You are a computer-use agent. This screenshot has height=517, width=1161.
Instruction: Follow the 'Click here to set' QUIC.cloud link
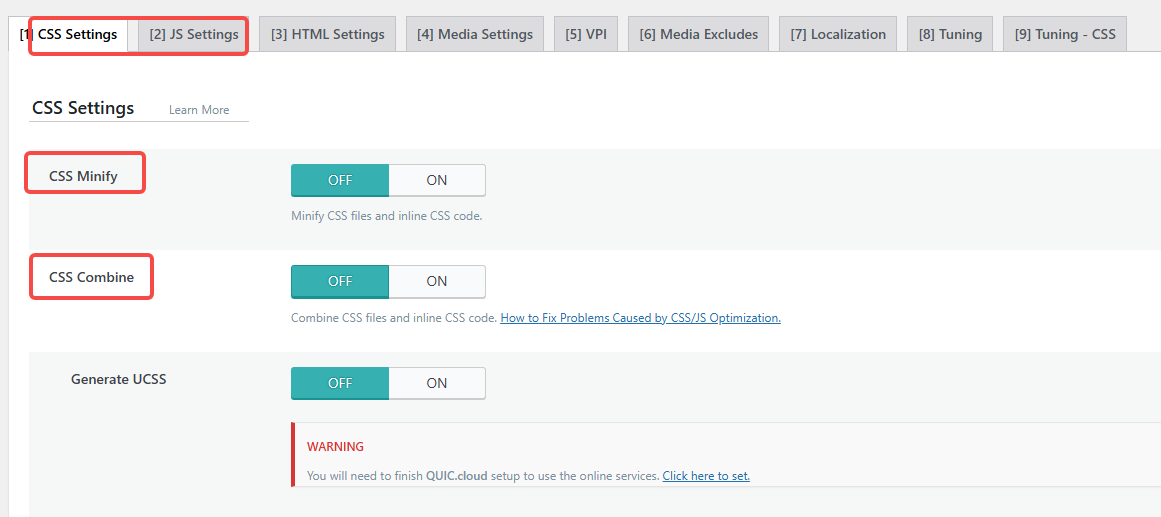pyautogui.click(x=705, y=476)
